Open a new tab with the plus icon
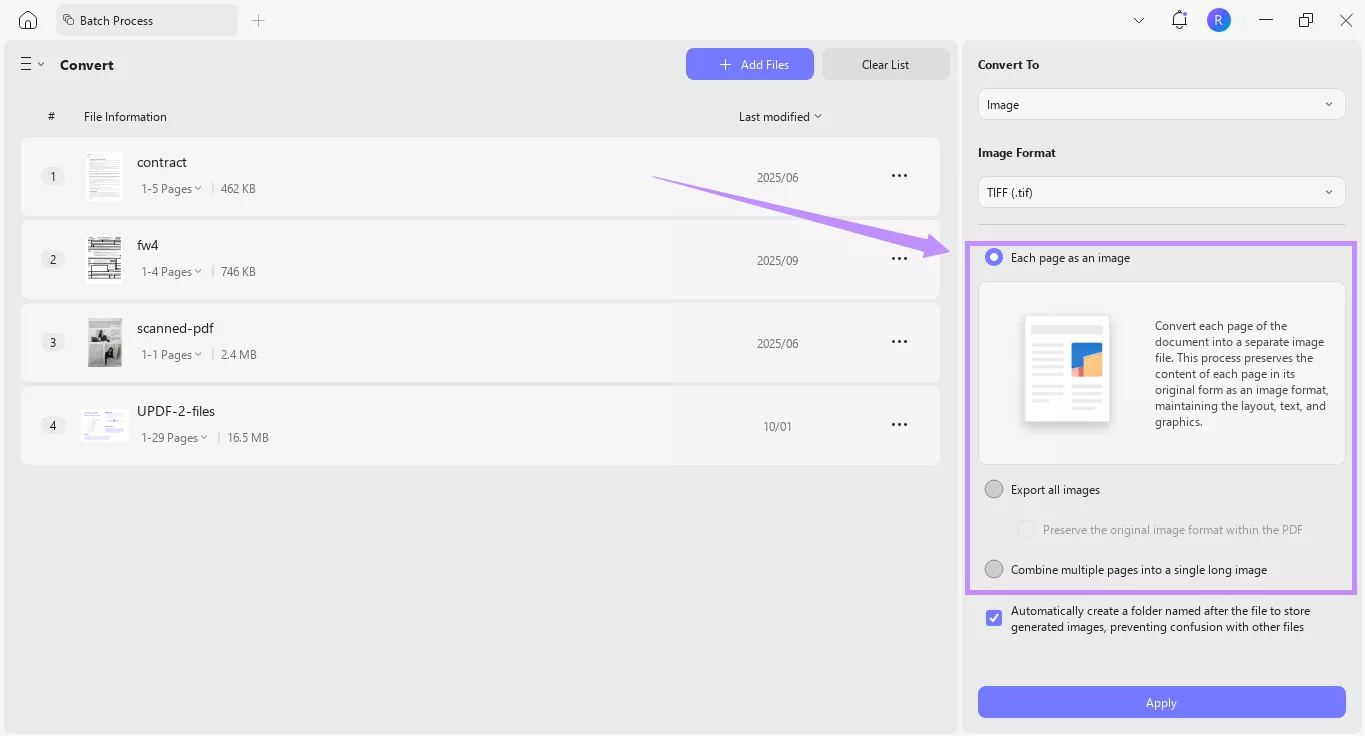The height and width of the screenshot is (736, 1365). (x=258, y=19)
